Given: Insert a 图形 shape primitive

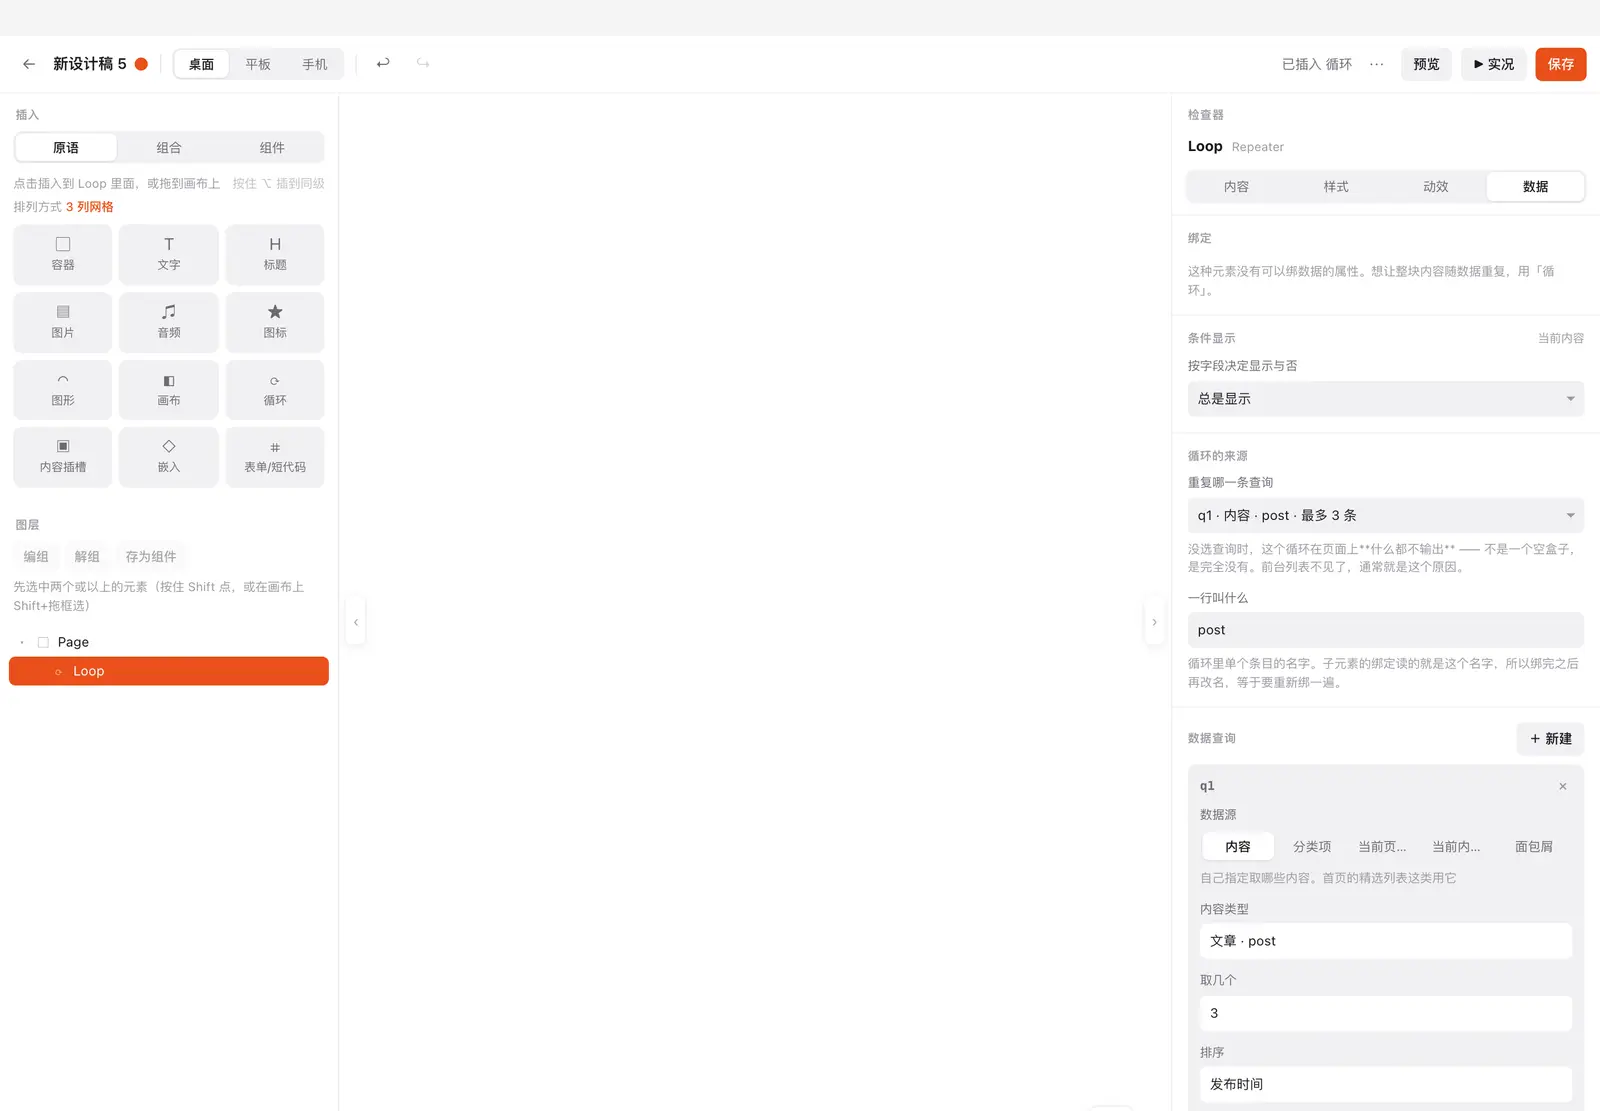Looking at the screenshot, I should click(x=63, y=390).
